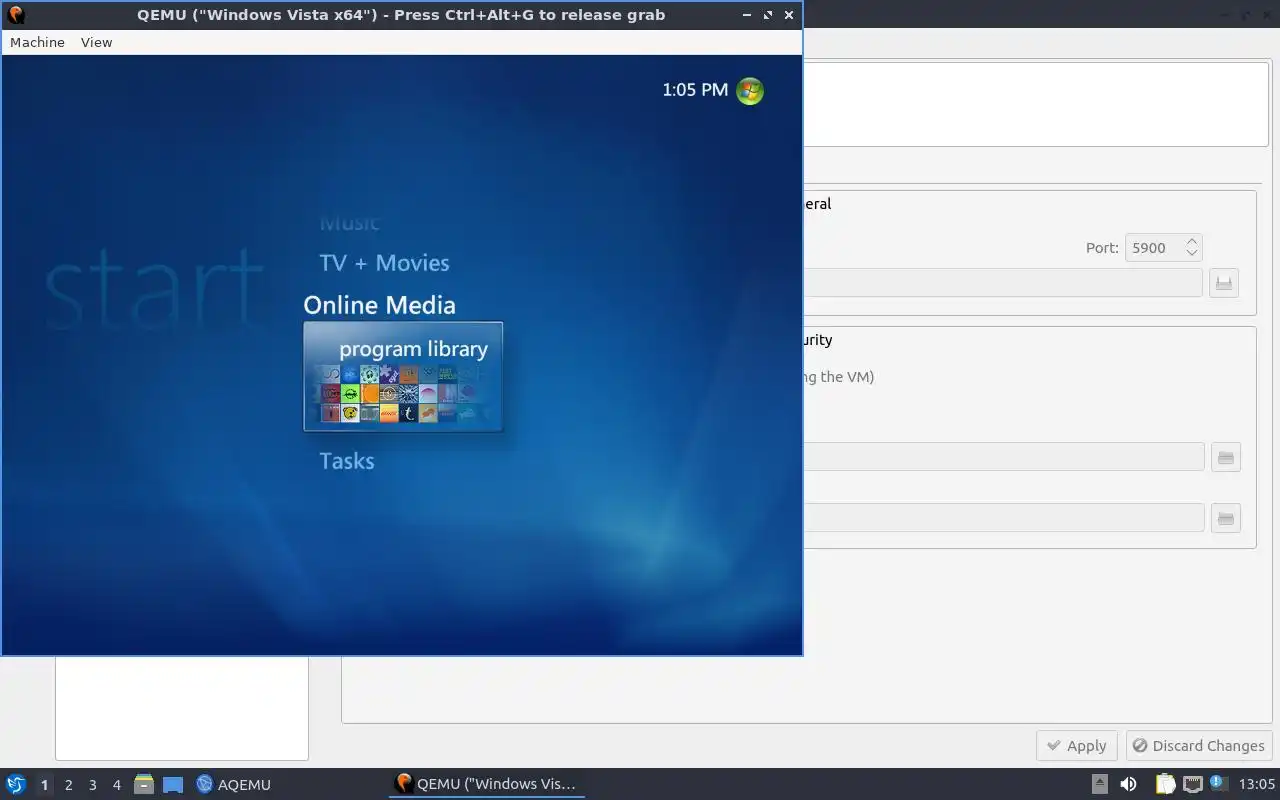Open the program library tile

pos(403,377)
